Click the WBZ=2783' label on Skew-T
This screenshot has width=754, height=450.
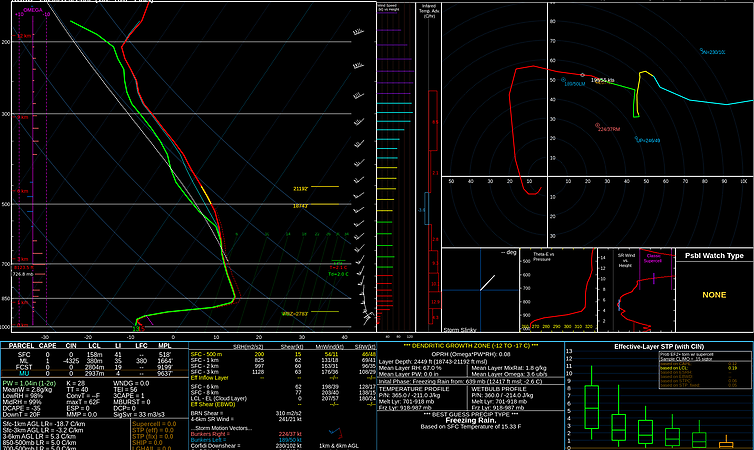click(x=294, y=314)
